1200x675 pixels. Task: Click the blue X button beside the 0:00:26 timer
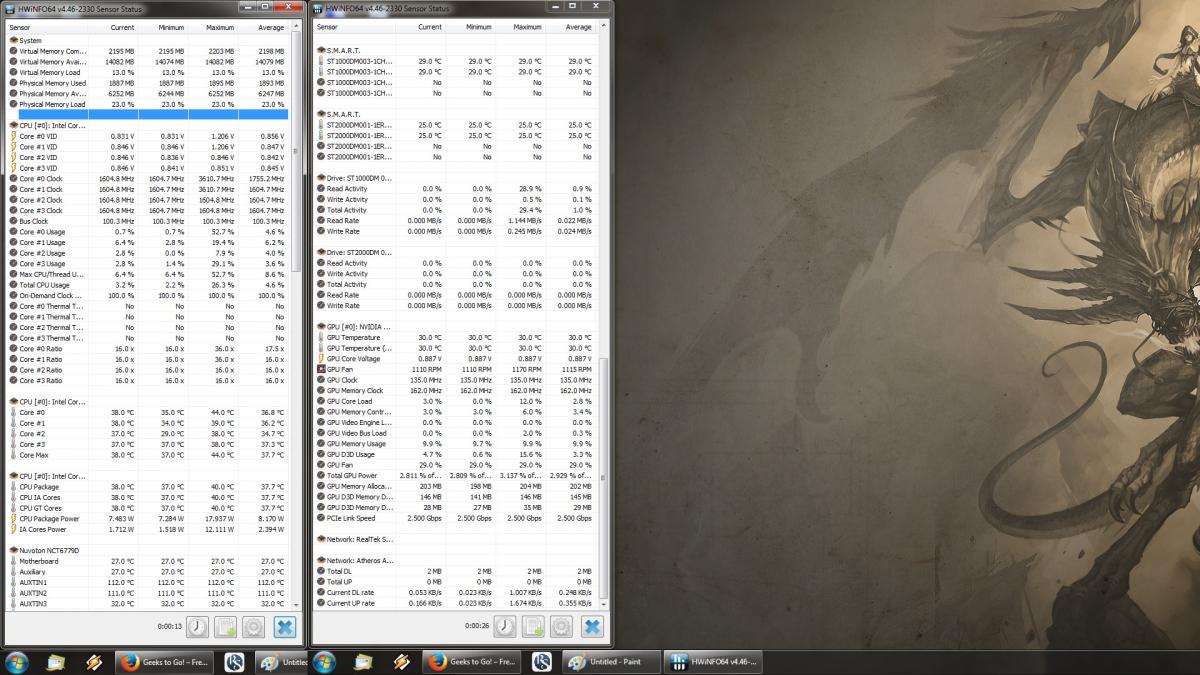coord(592,627)
